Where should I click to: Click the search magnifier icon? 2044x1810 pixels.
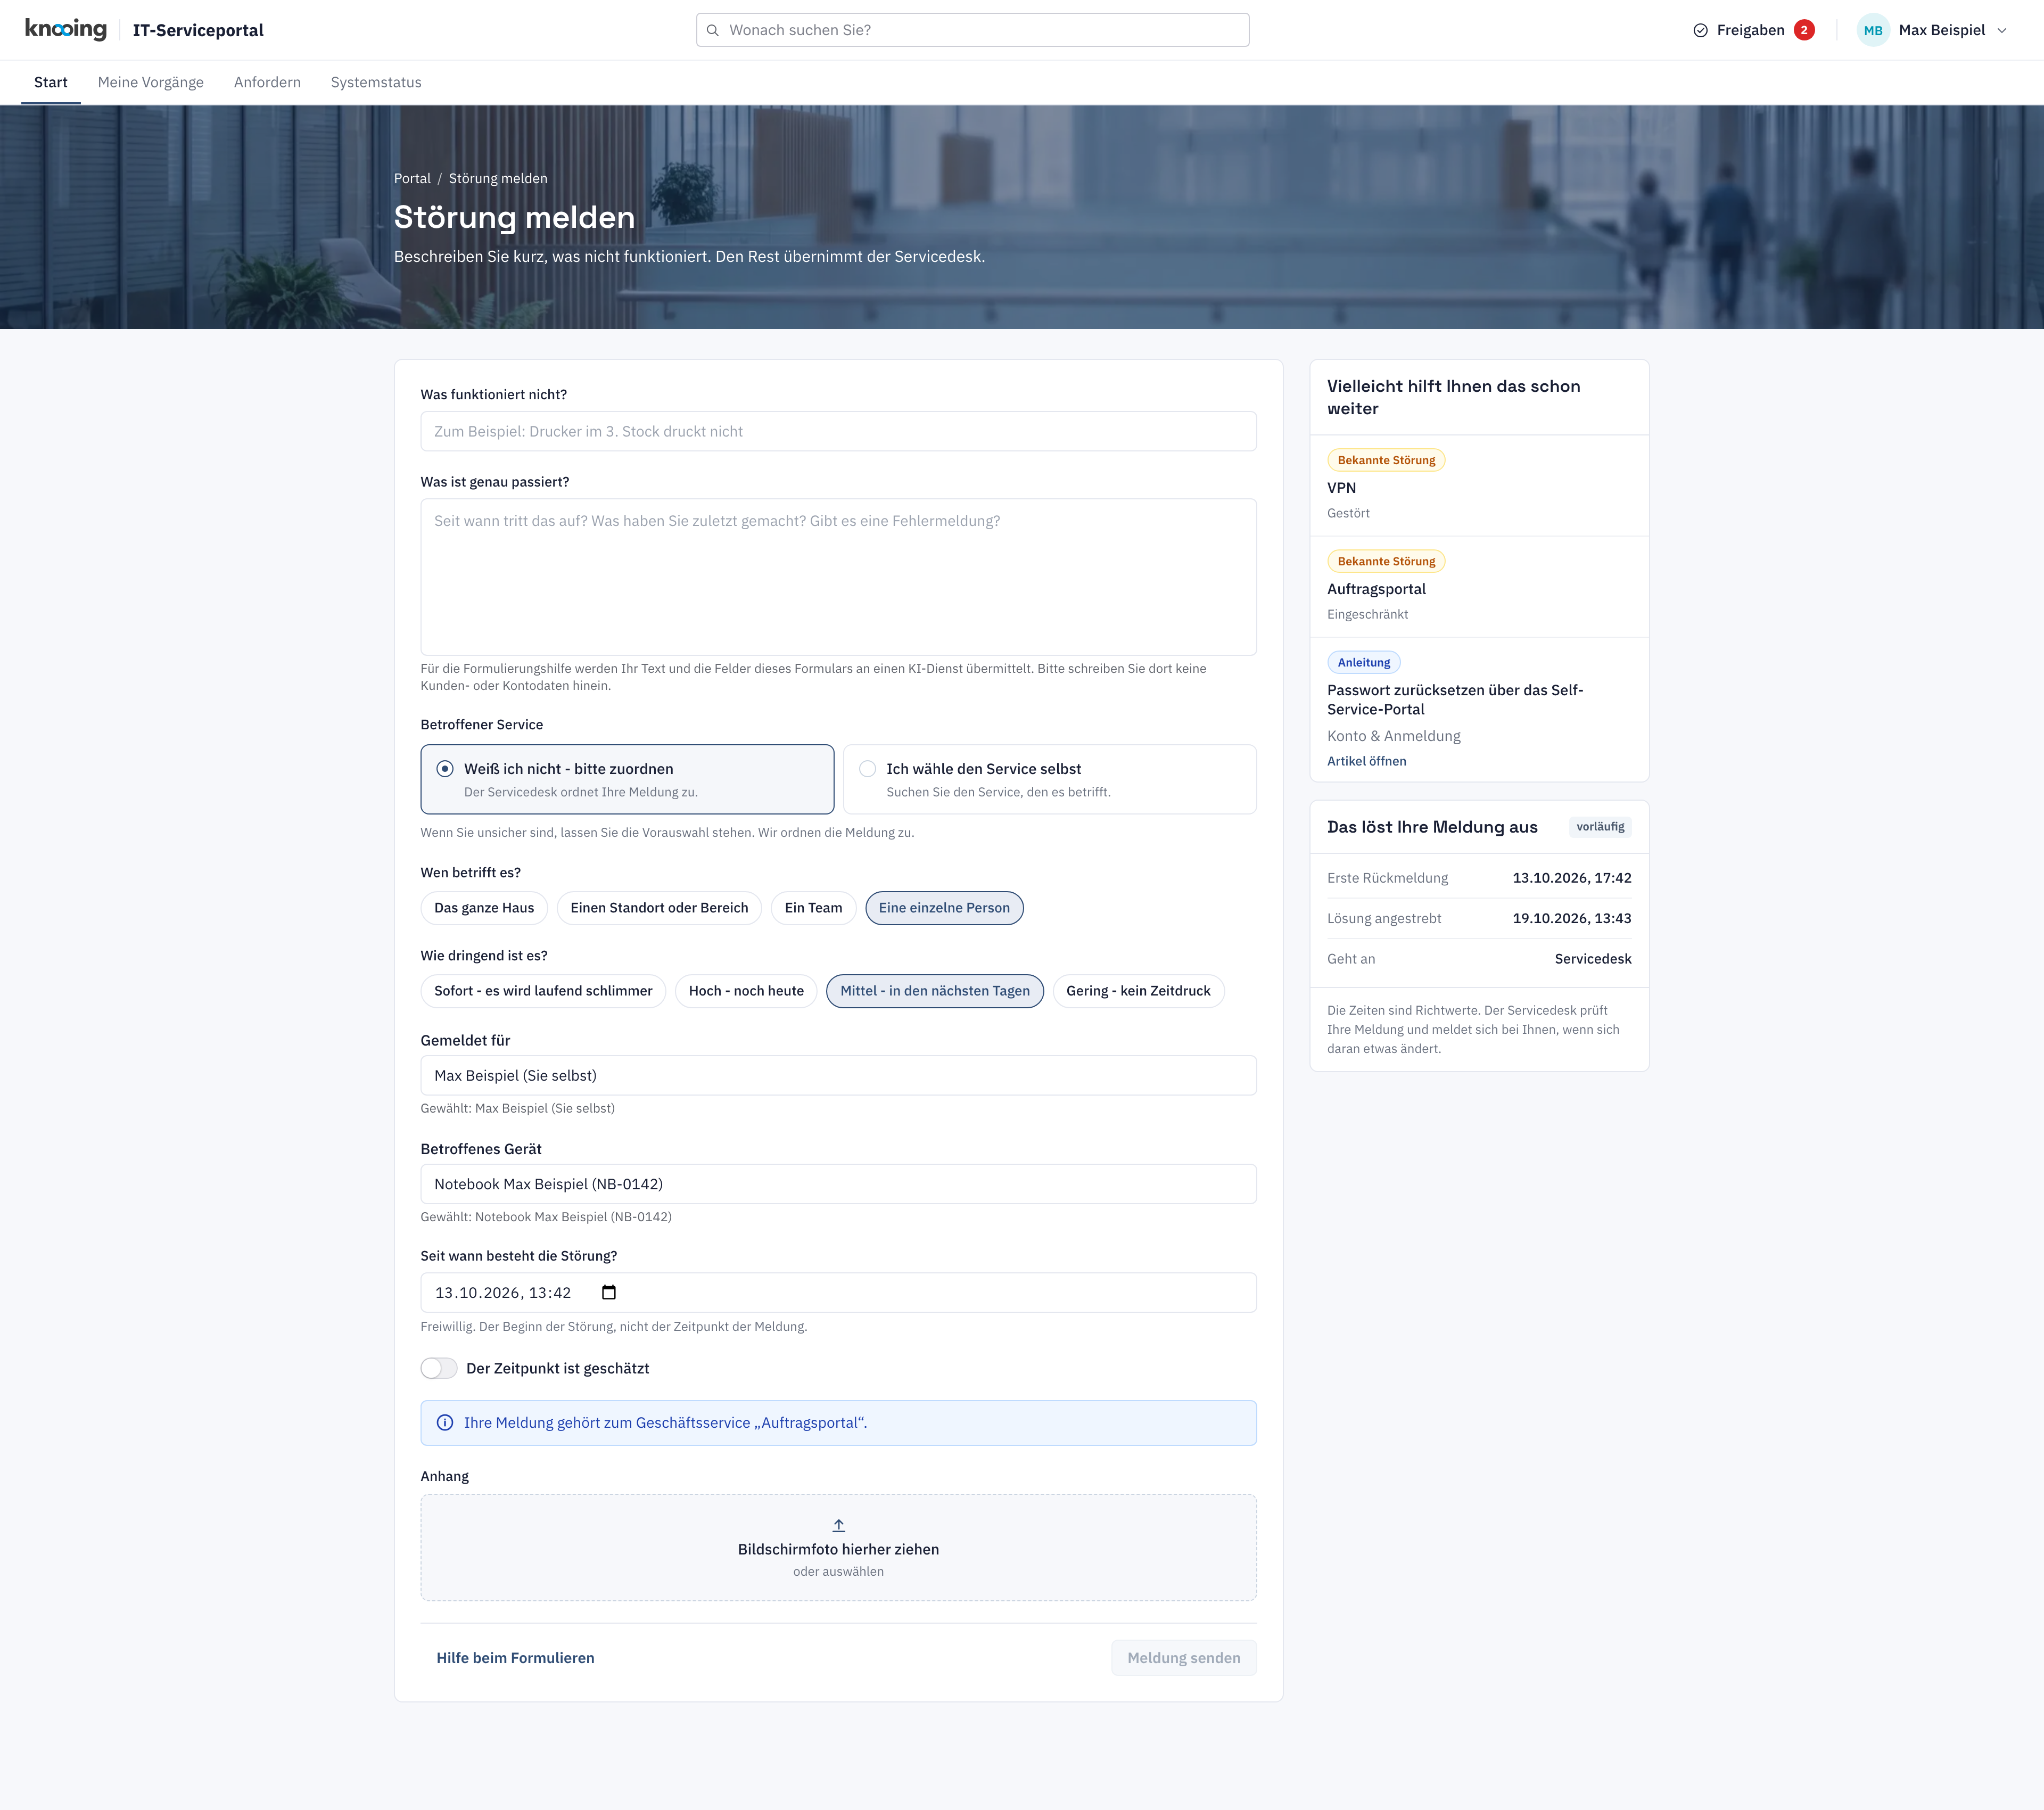[713, 30]
